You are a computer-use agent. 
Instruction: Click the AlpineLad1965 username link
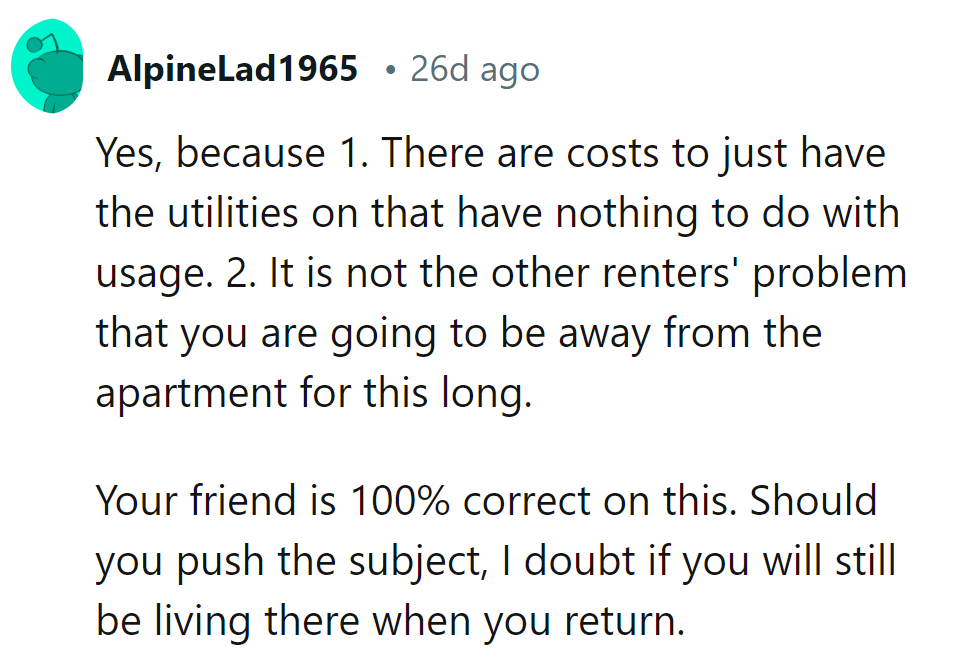point(232,69)
